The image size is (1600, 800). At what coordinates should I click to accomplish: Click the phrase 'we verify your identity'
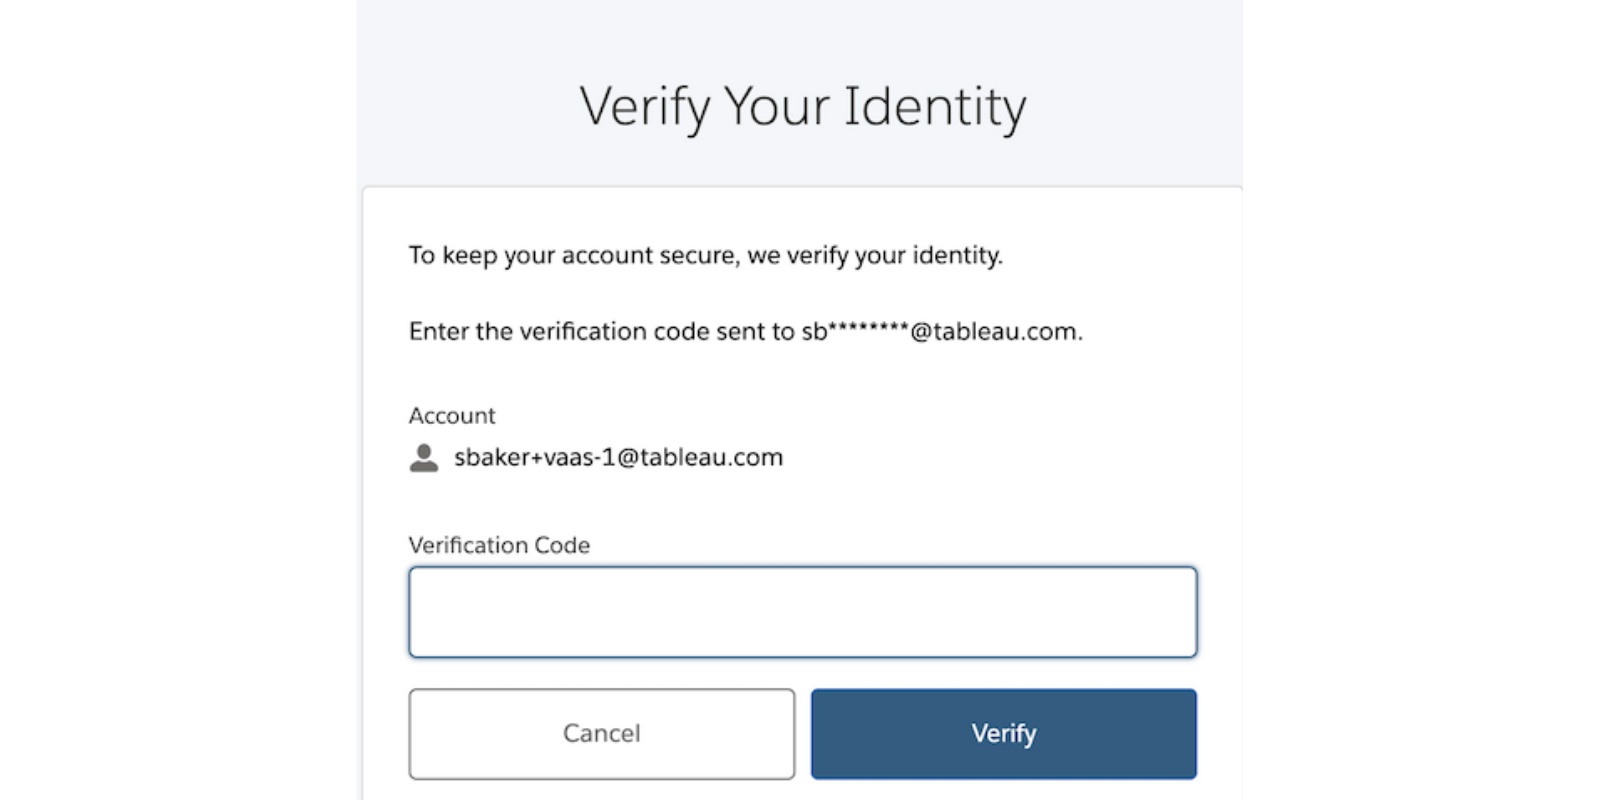[x=875, y=255]
